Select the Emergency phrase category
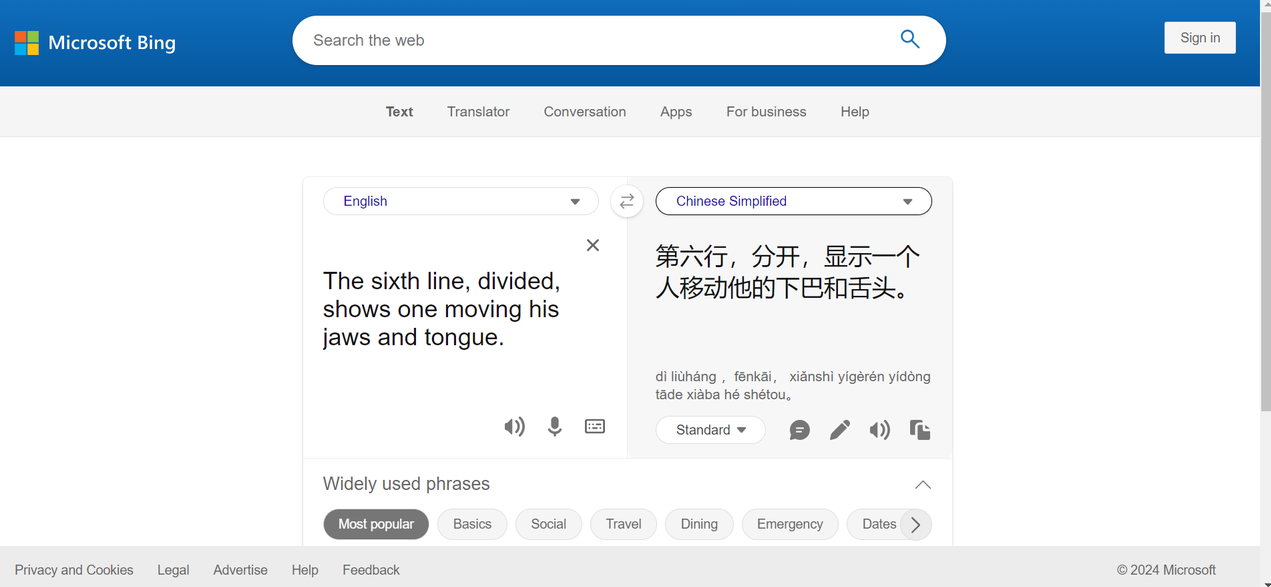This screenshot has width=1271, height=587. 790,524
